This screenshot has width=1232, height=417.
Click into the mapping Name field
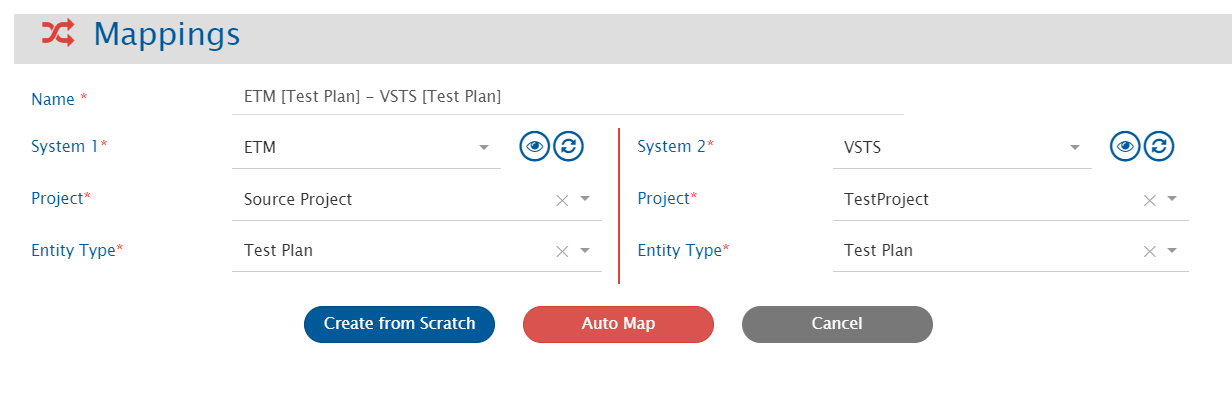click(x=566, y=97)
